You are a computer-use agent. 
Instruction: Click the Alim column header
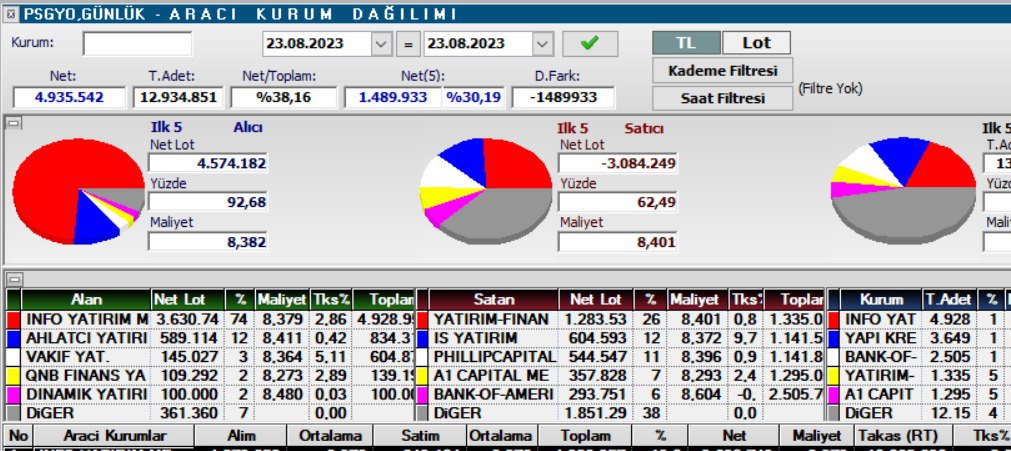(x=241, y=436)
